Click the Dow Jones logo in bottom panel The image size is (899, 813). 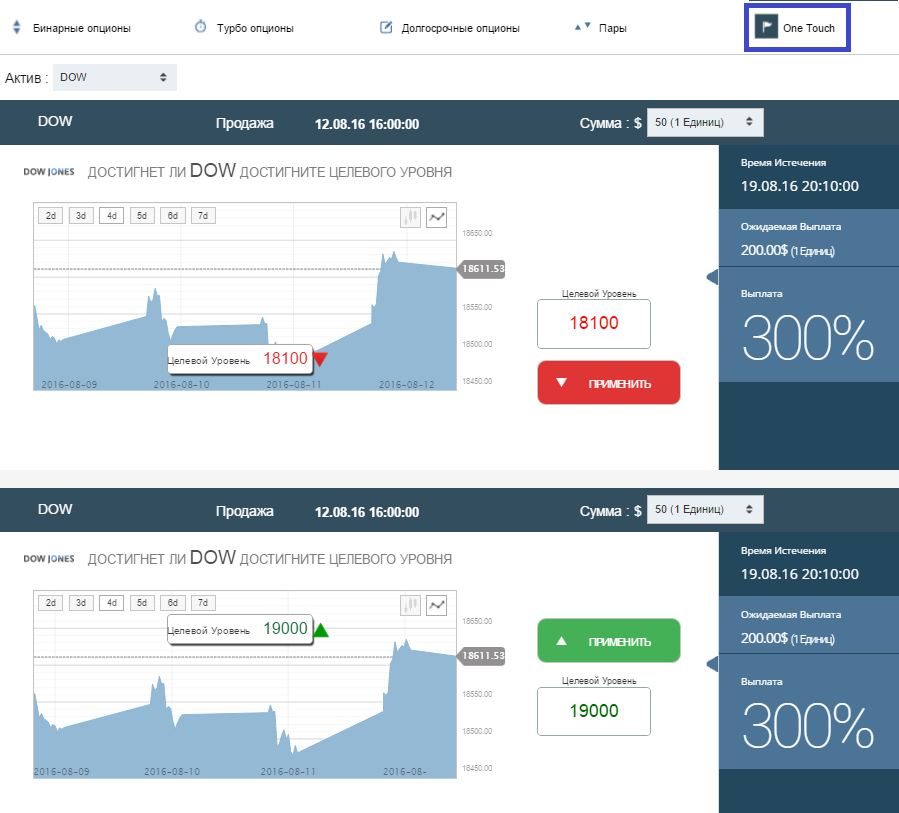tap(49, 558)
